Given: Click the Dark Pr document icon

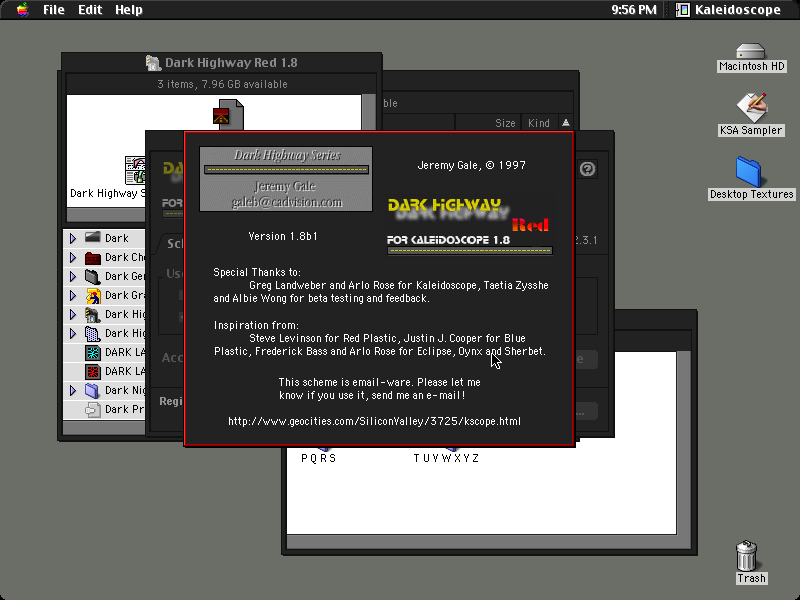Looking at the screenshot, I should pos(92,409).
